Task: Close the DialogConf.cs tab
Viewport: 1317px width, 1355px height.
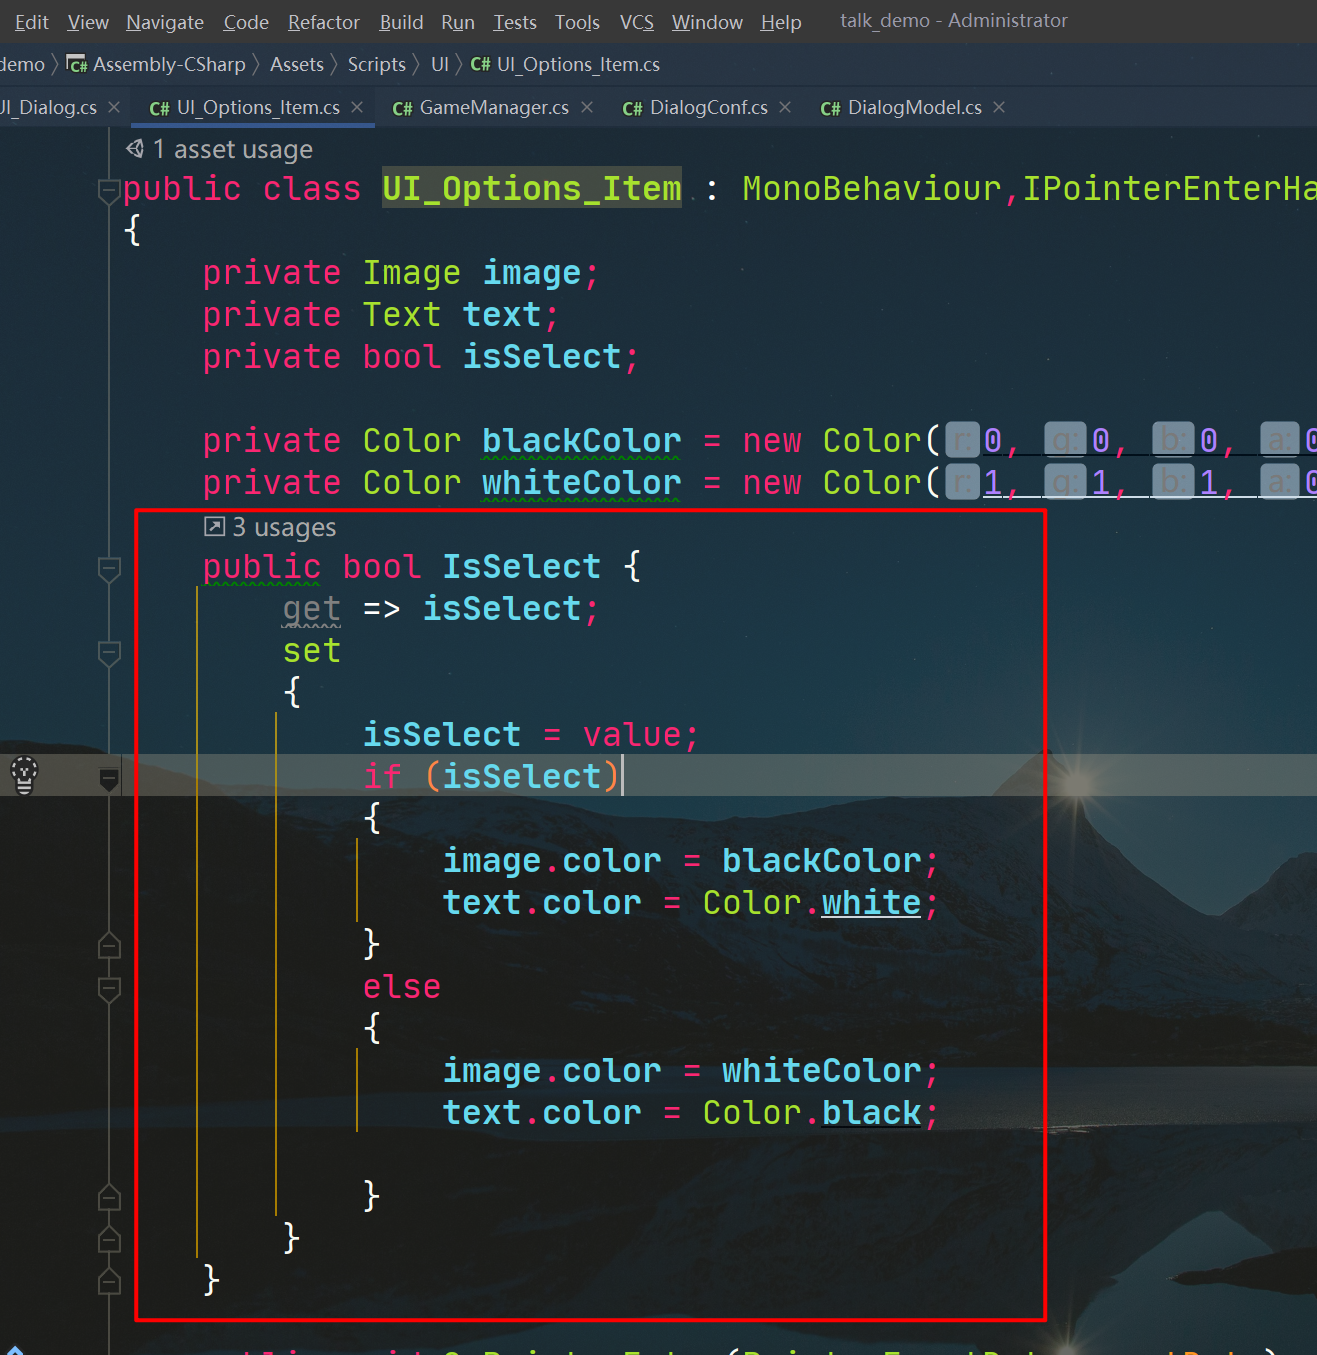Action: (x=785, y=107)
